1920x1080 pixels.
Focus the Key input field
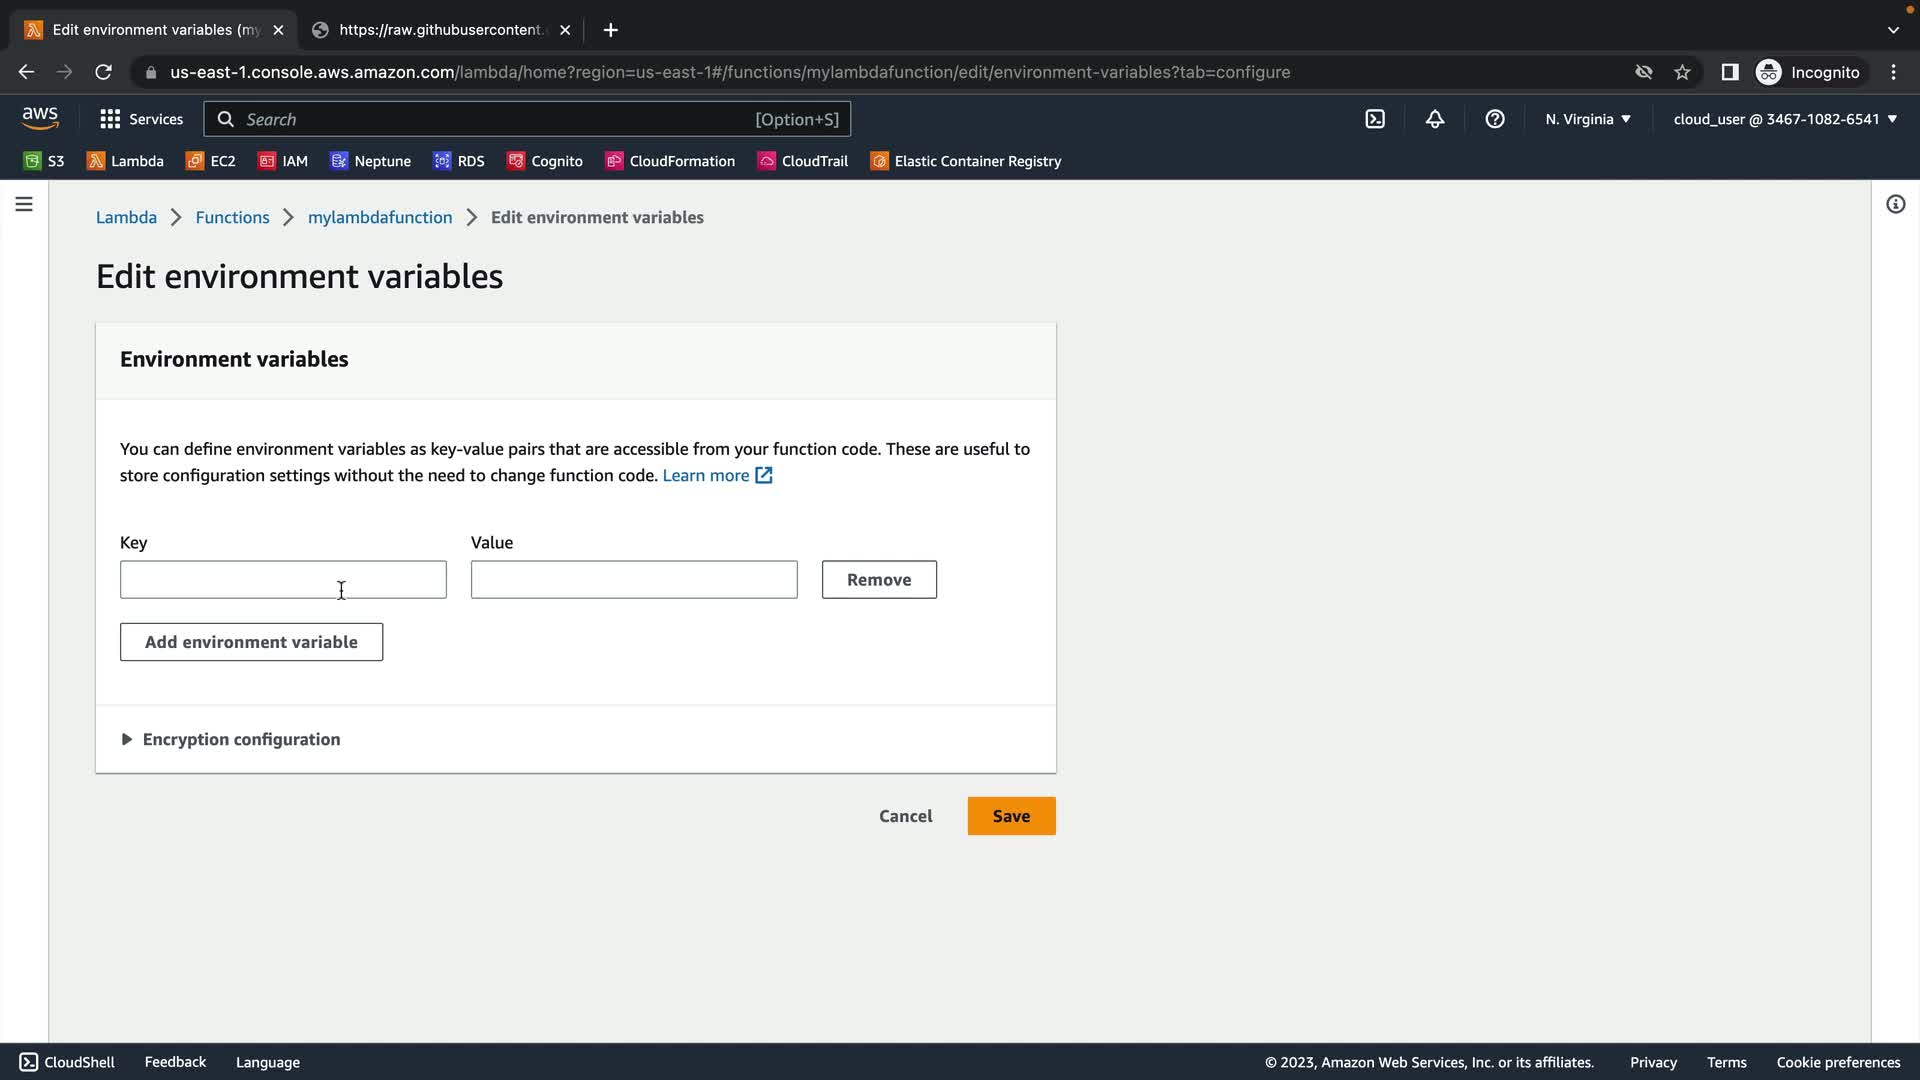[283, 580]
